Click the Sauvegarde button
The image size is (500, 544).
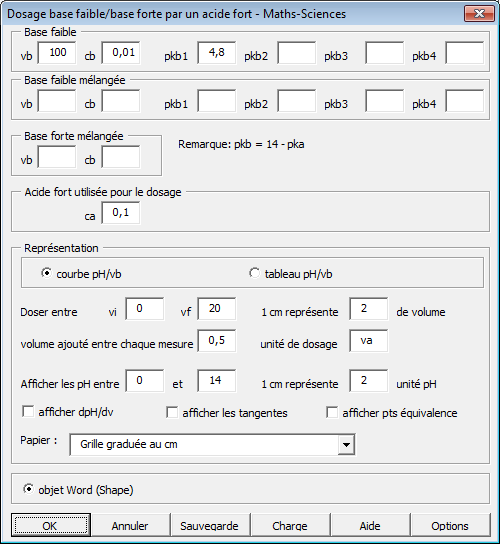[x=210, y=525]
